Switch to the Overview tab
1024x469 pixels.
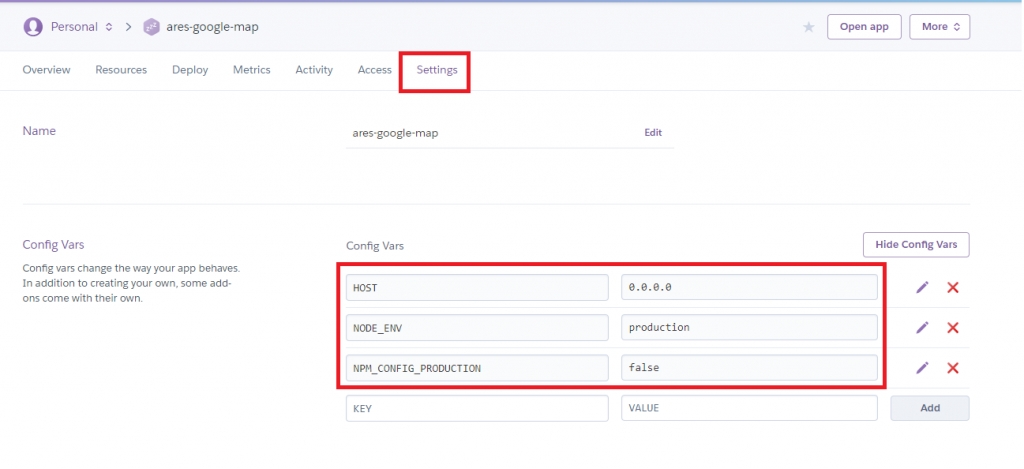tap(46, 69)
